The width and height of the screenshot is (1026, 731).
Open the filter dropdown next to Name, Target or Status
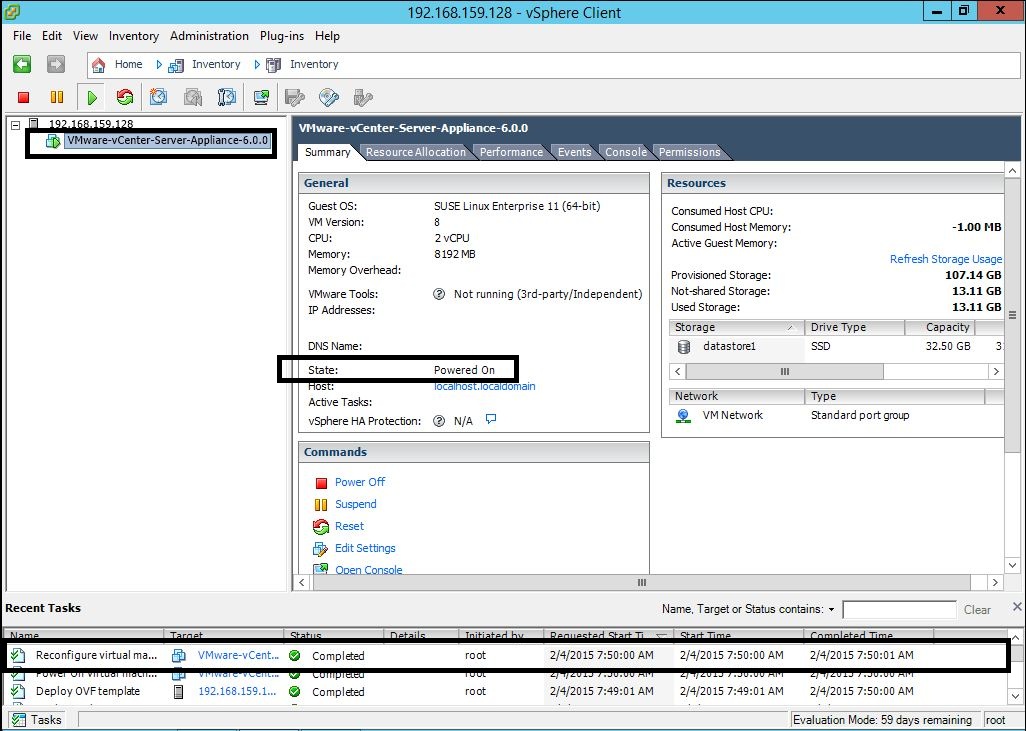pos(831,609)
